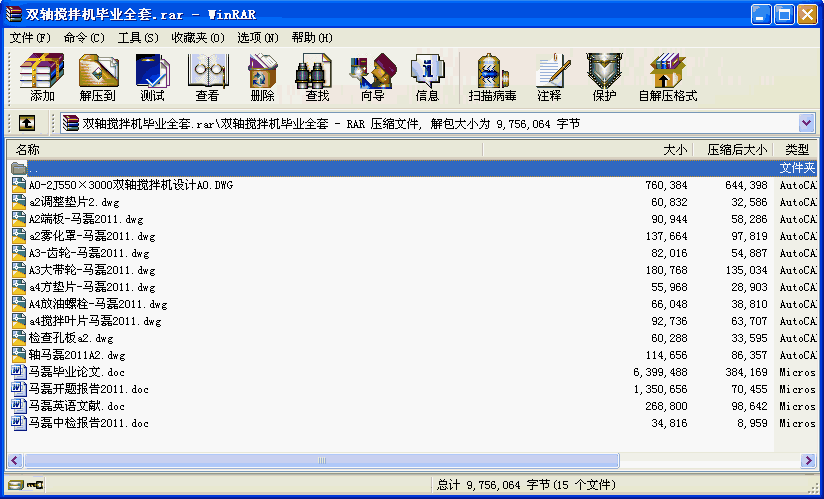Maximize the WinRAR window
The width and height of the screenshot is (824, 499).
pyautogui.click(x=784, y=14)
